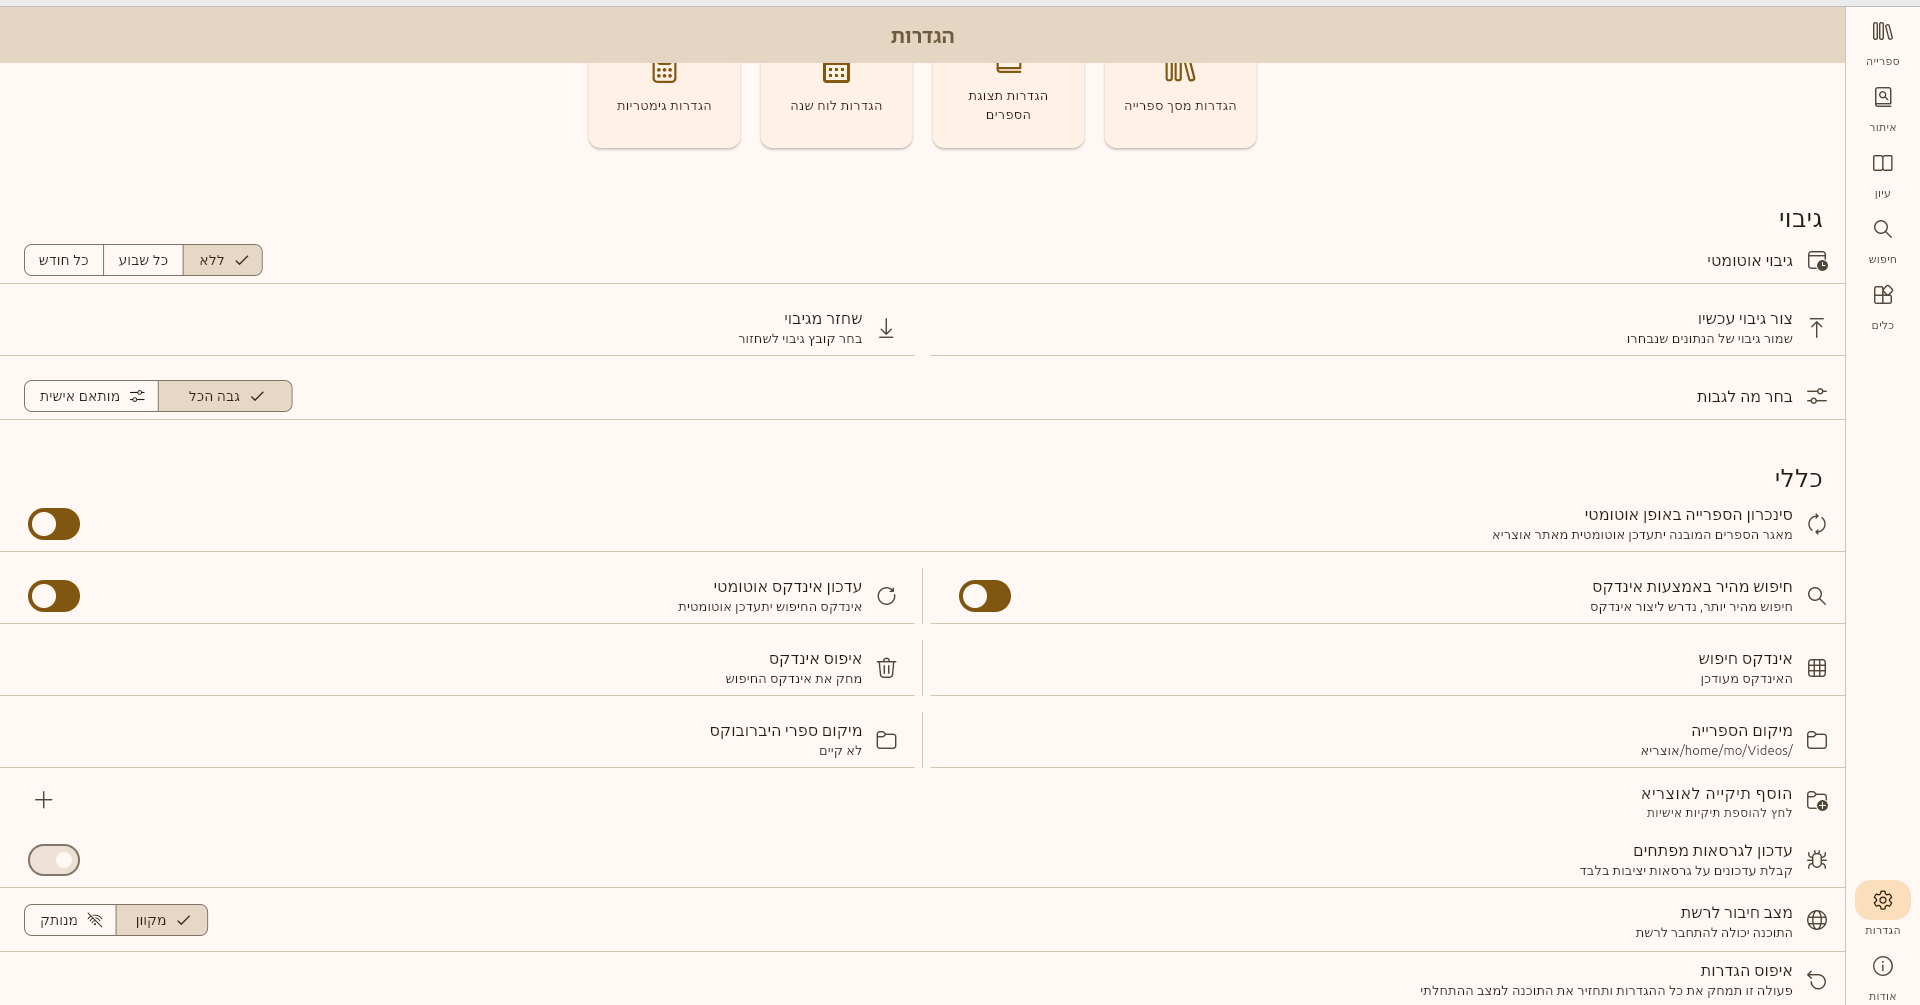Viewport: 1920px width, 1005px height.
Task: Toggle סינכרון הספרייה באופן אוטומטי switch
Action: point(54,524)
